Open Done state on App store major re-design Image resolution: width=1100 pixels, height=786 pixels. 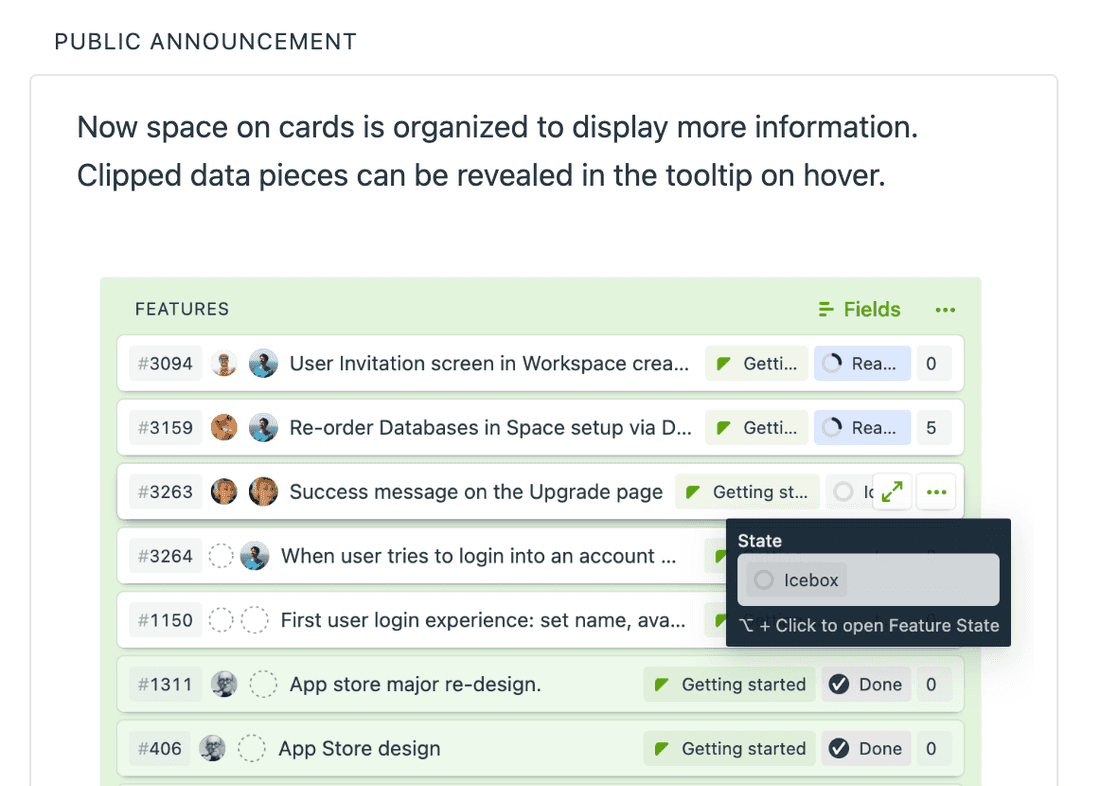[866, 685]
